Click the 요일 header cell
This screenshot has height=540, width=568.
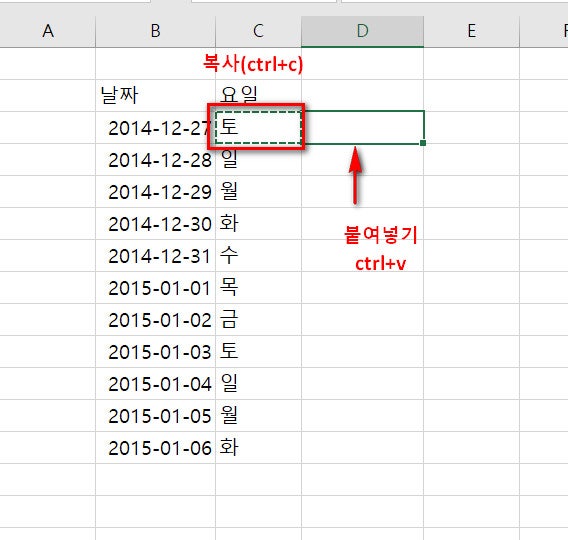[x=258, y=96]
